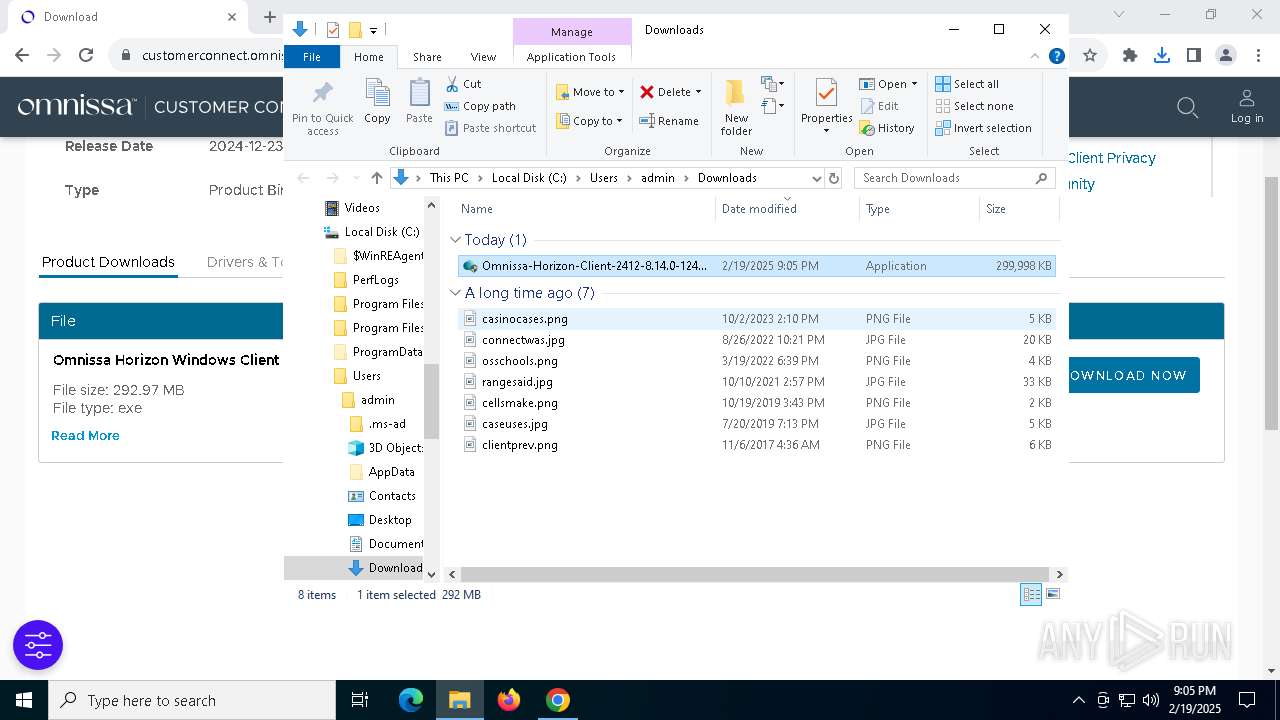Open the File tab
This screenshot has height=720, width=1280.
click(x=312, y=57)
